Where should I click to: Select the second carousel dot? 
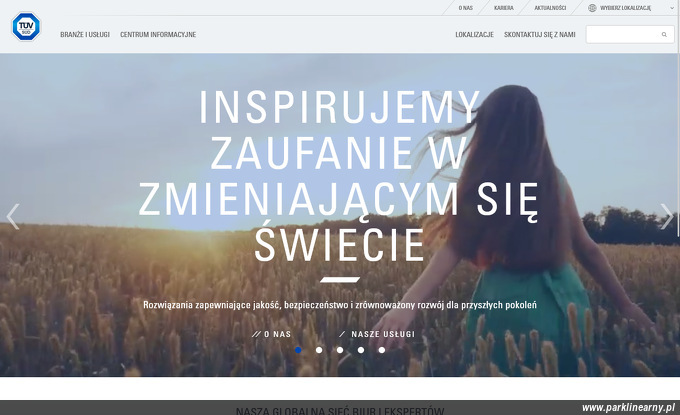319,350
